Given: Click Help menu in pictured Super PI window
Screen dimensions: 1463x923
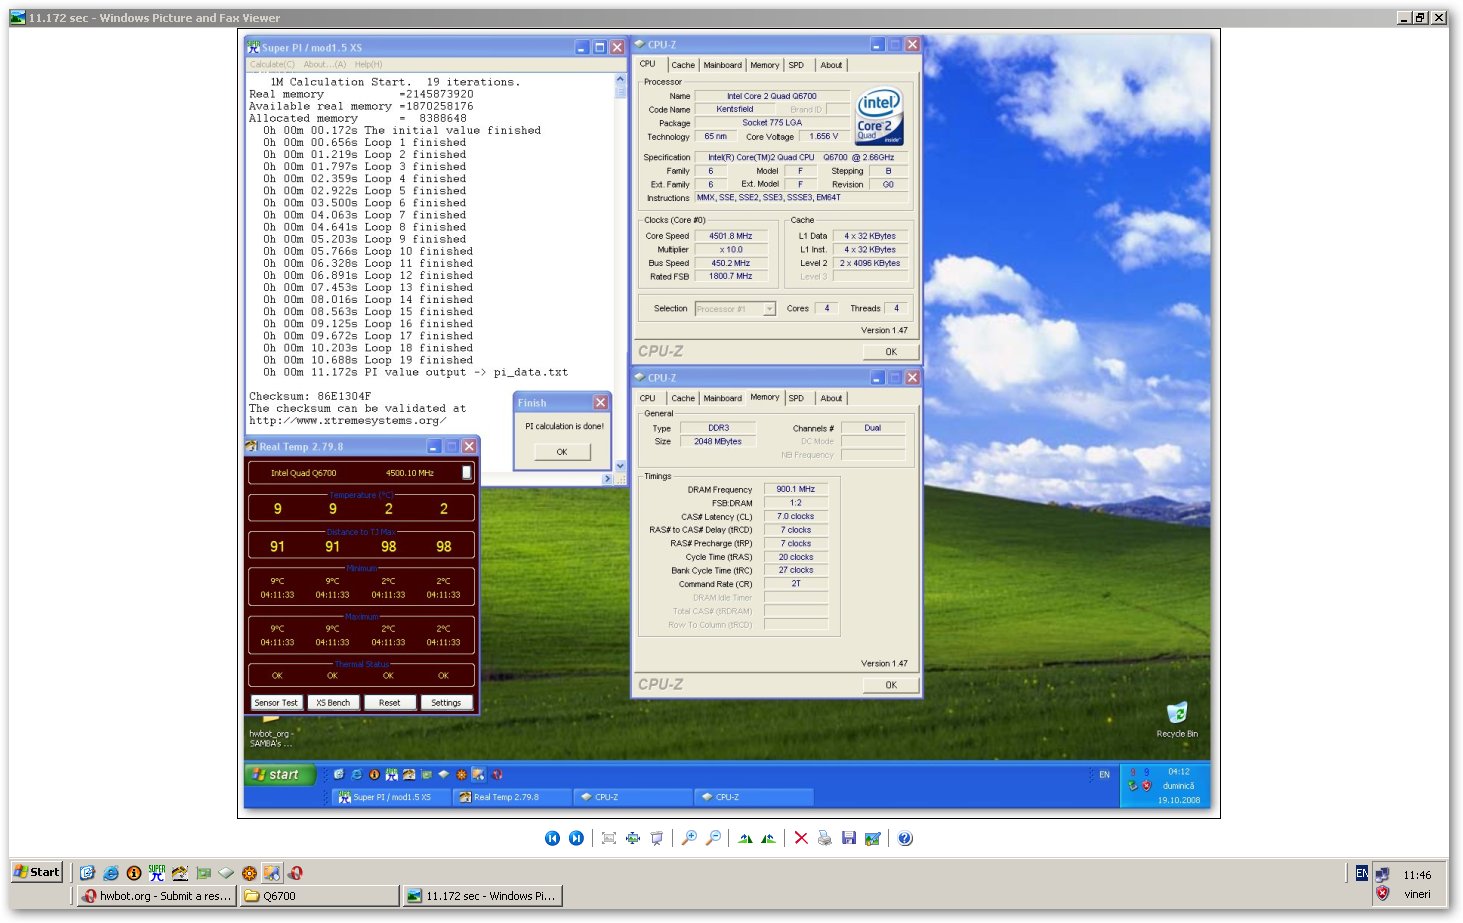Looking at the screenshot, I should click(x=369, y=64).
